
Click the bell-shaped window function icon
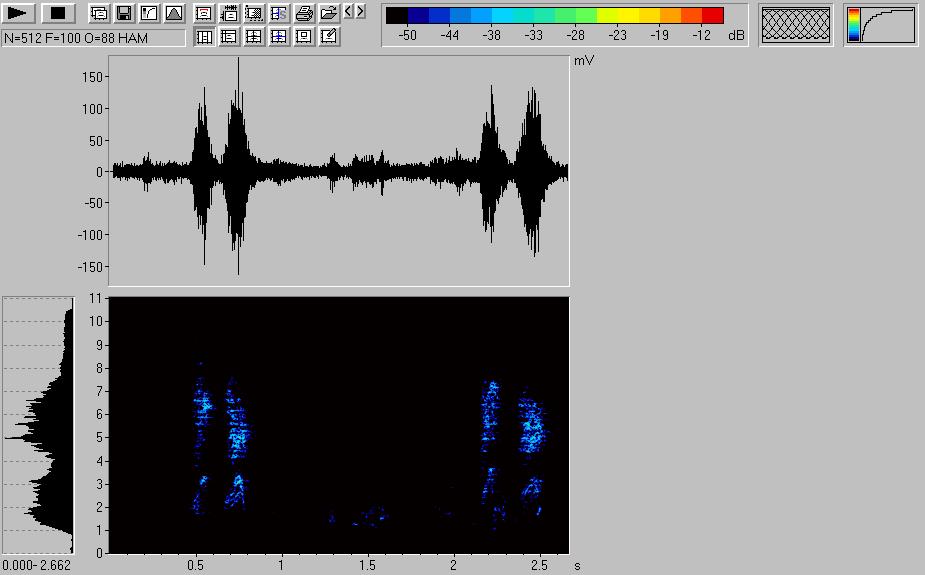click(174, 13)
